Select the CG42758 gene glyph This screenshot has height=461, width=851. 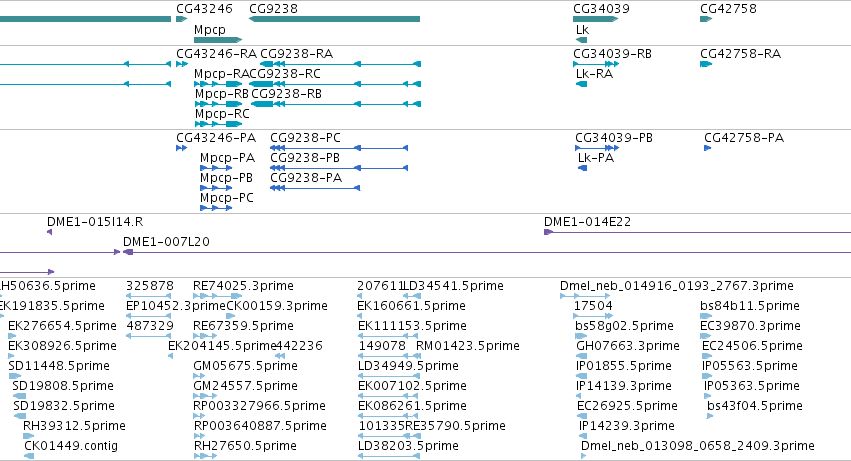(706, 19)
